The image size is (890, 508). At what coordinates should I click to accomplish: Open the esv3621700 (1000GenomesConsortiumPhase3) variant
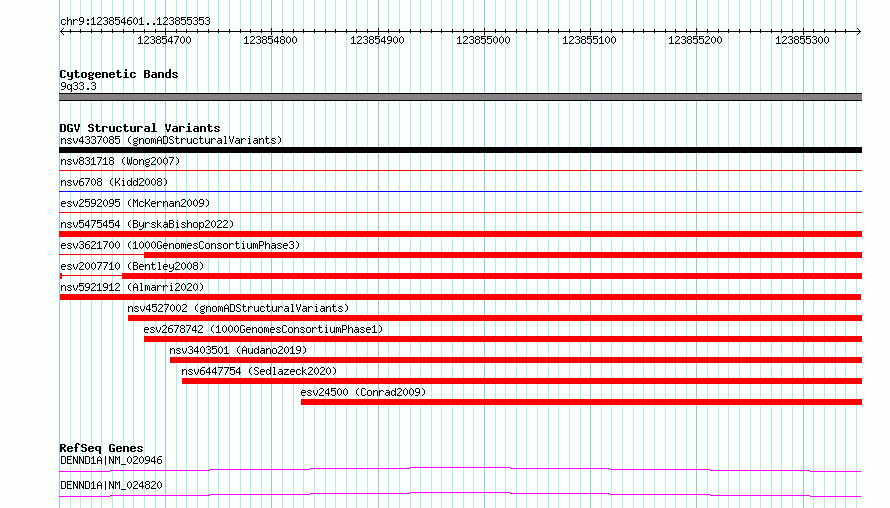180,245
